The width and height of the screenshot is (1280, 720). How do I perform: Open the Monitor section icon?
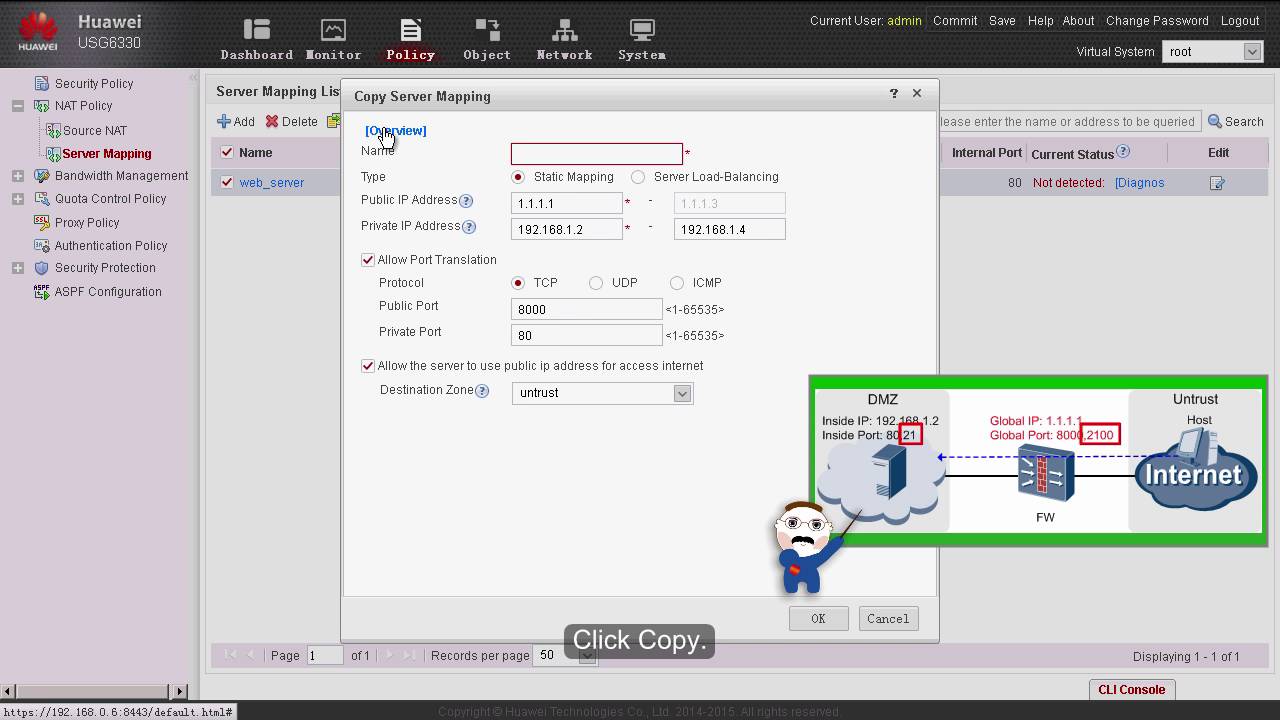click(333, 30)
